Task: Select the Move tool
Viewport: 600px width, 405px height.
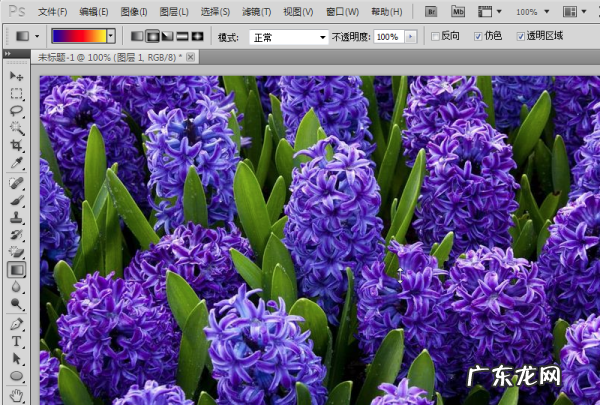Action: 17,76
